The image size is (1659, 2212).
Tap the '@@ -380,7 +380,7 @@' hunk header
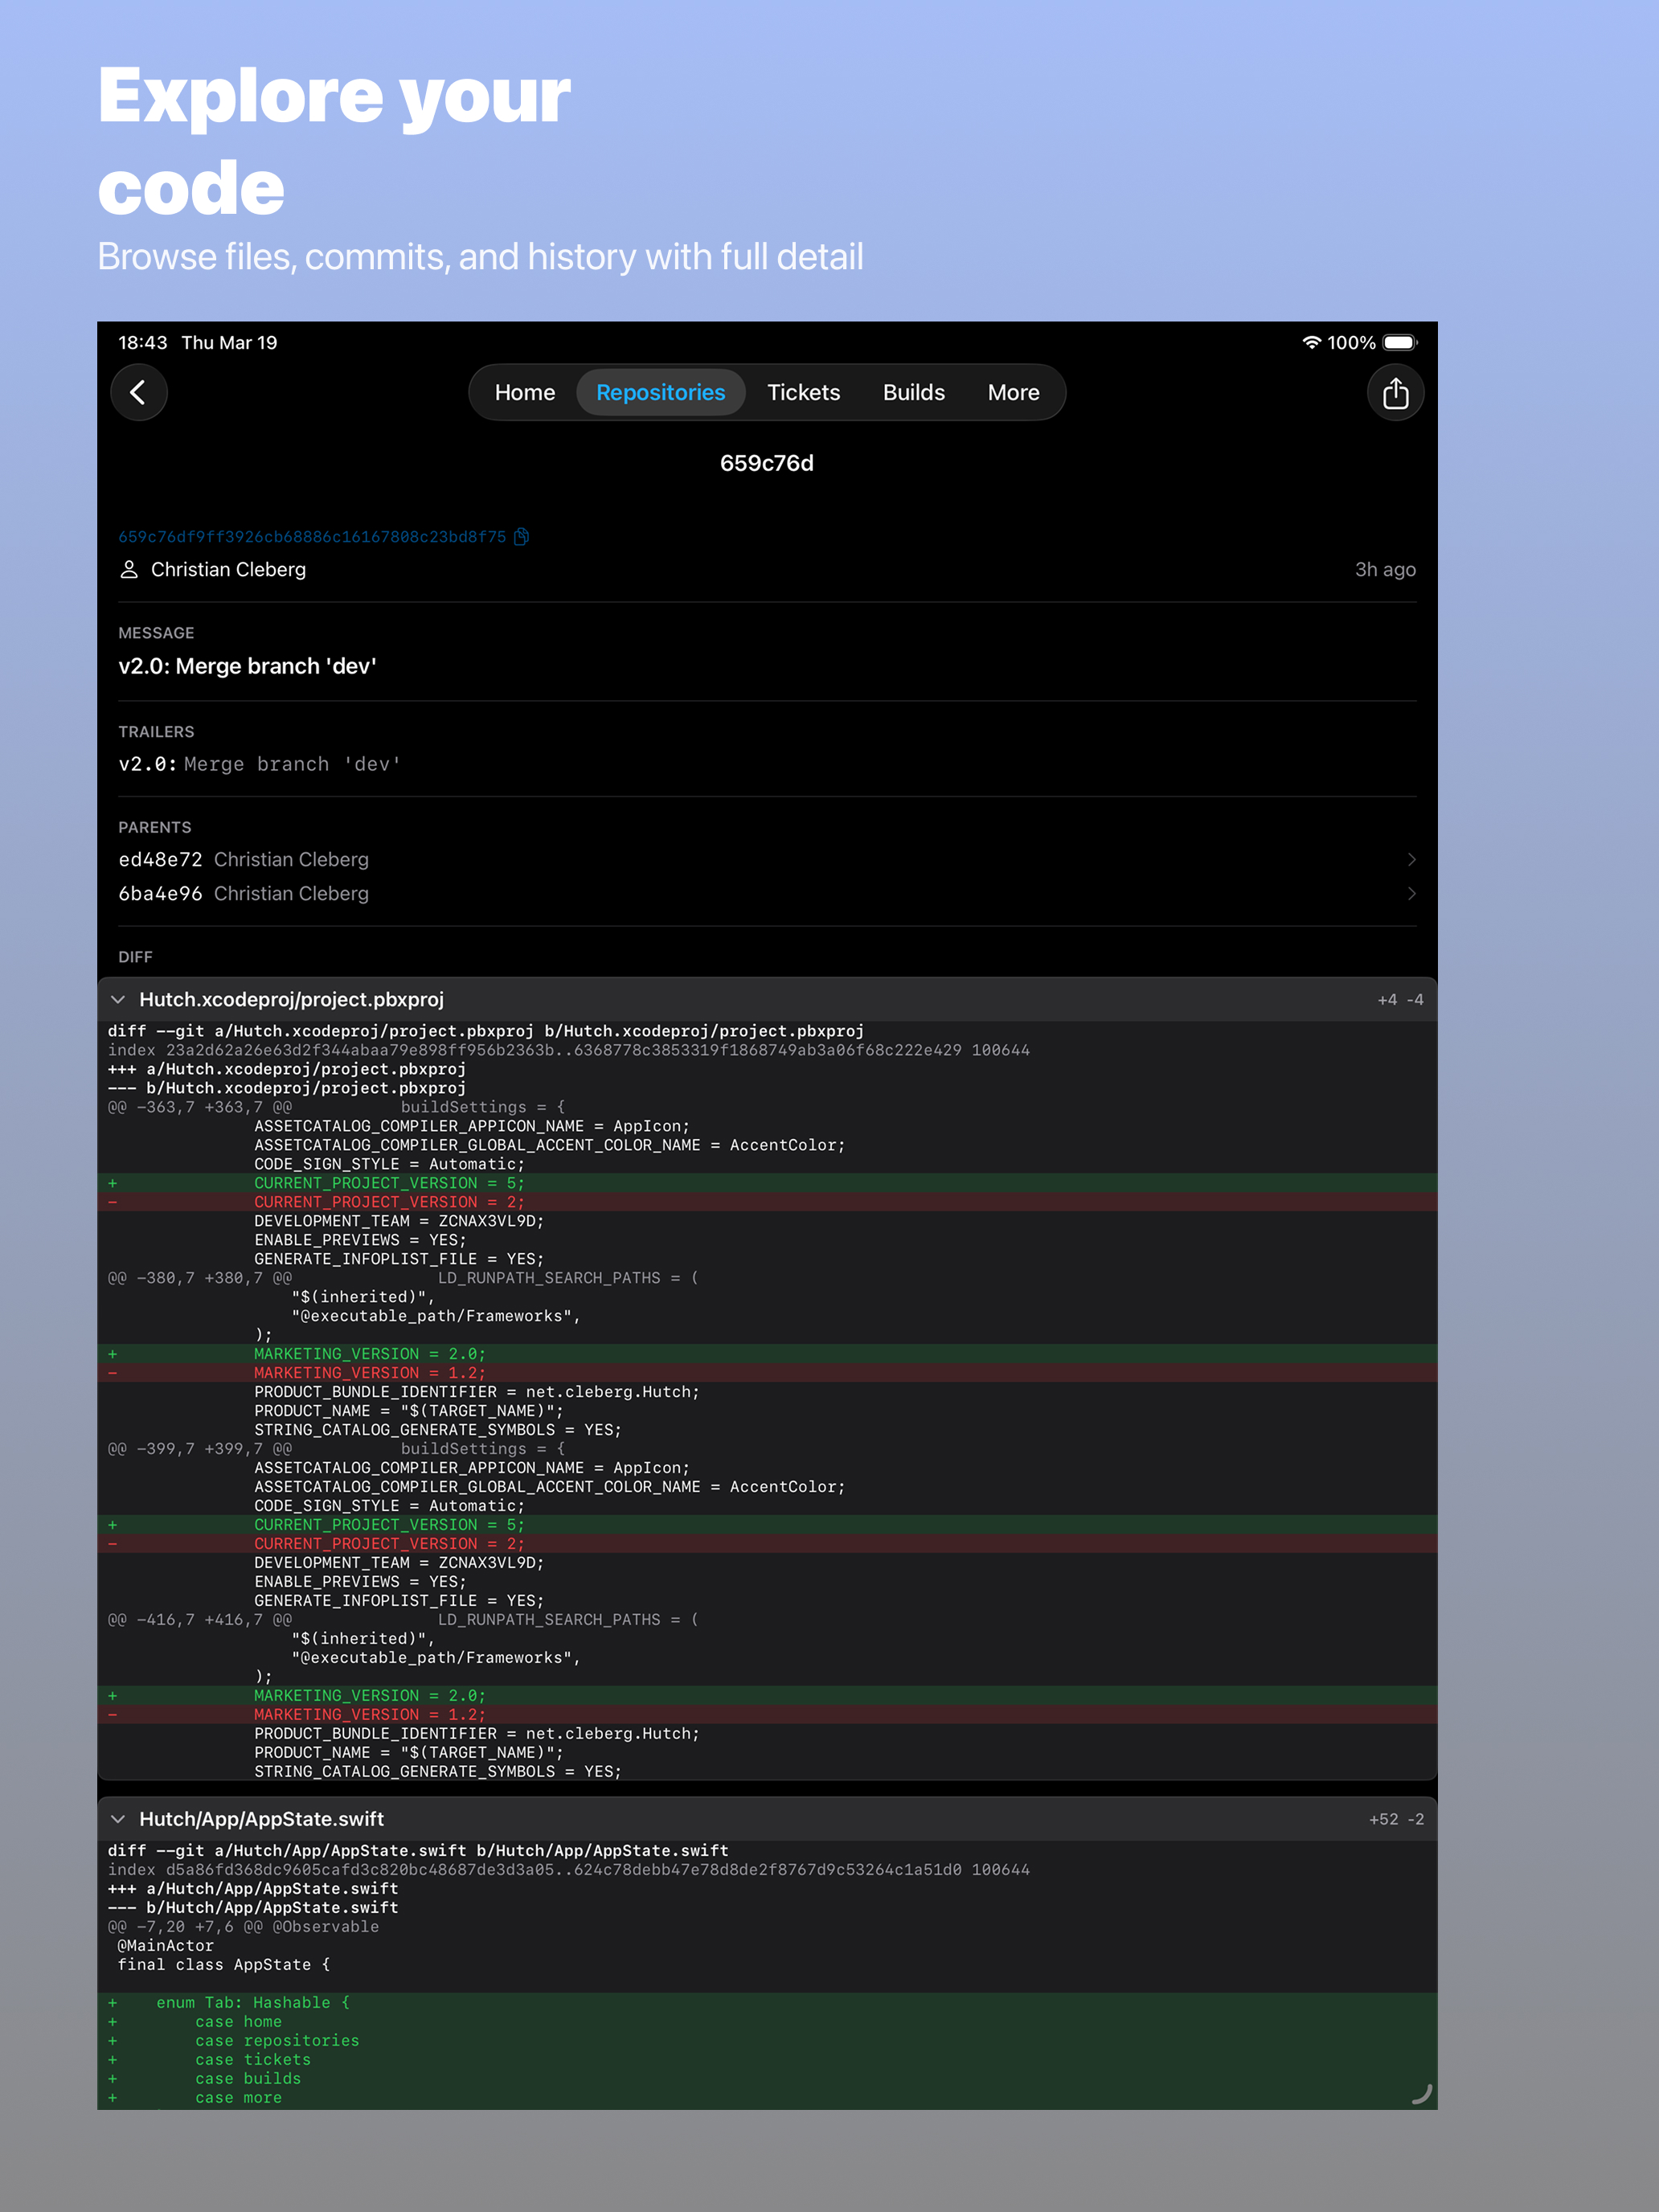point(200,1278)
